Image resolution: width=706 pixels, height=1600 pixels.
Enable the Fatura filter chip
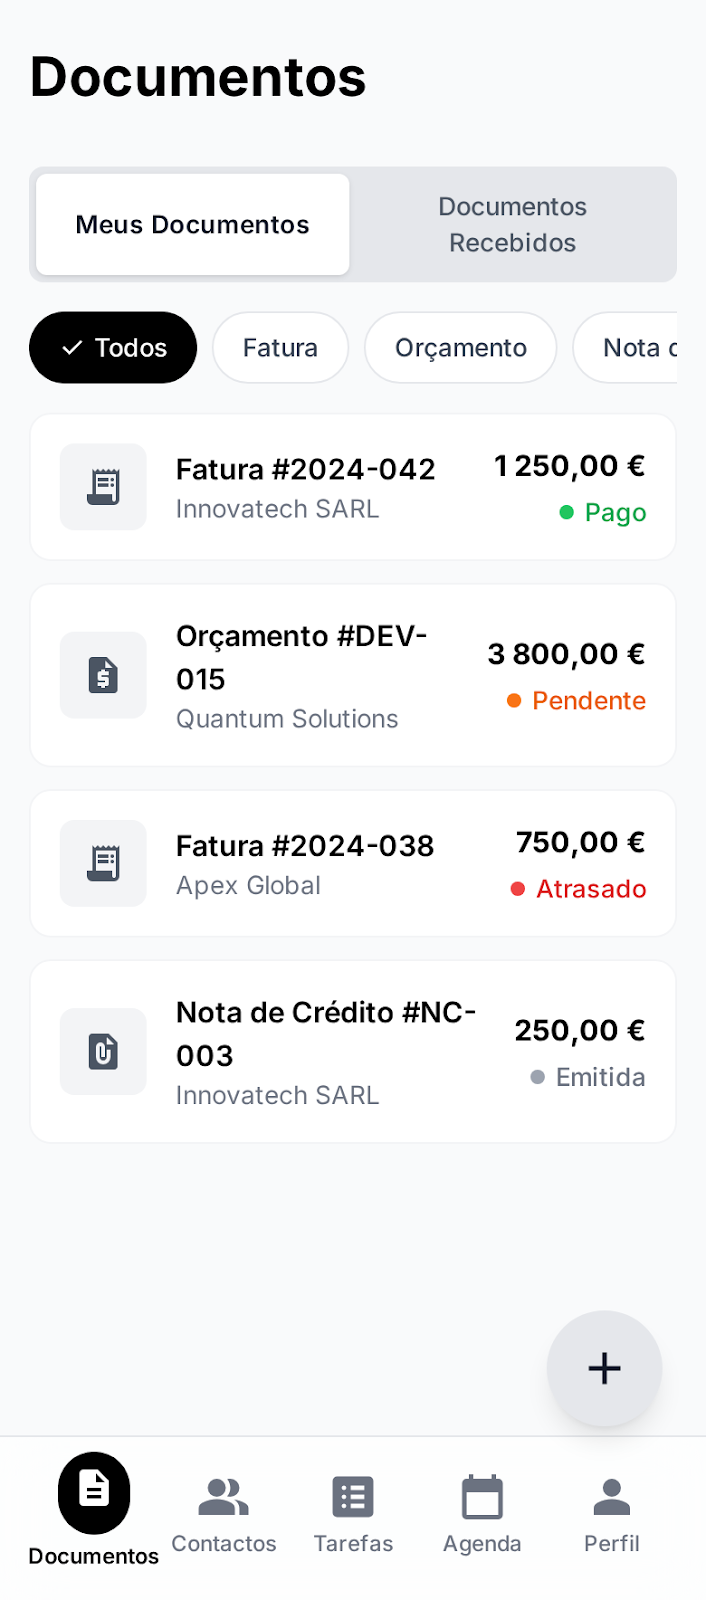[280, 347]
